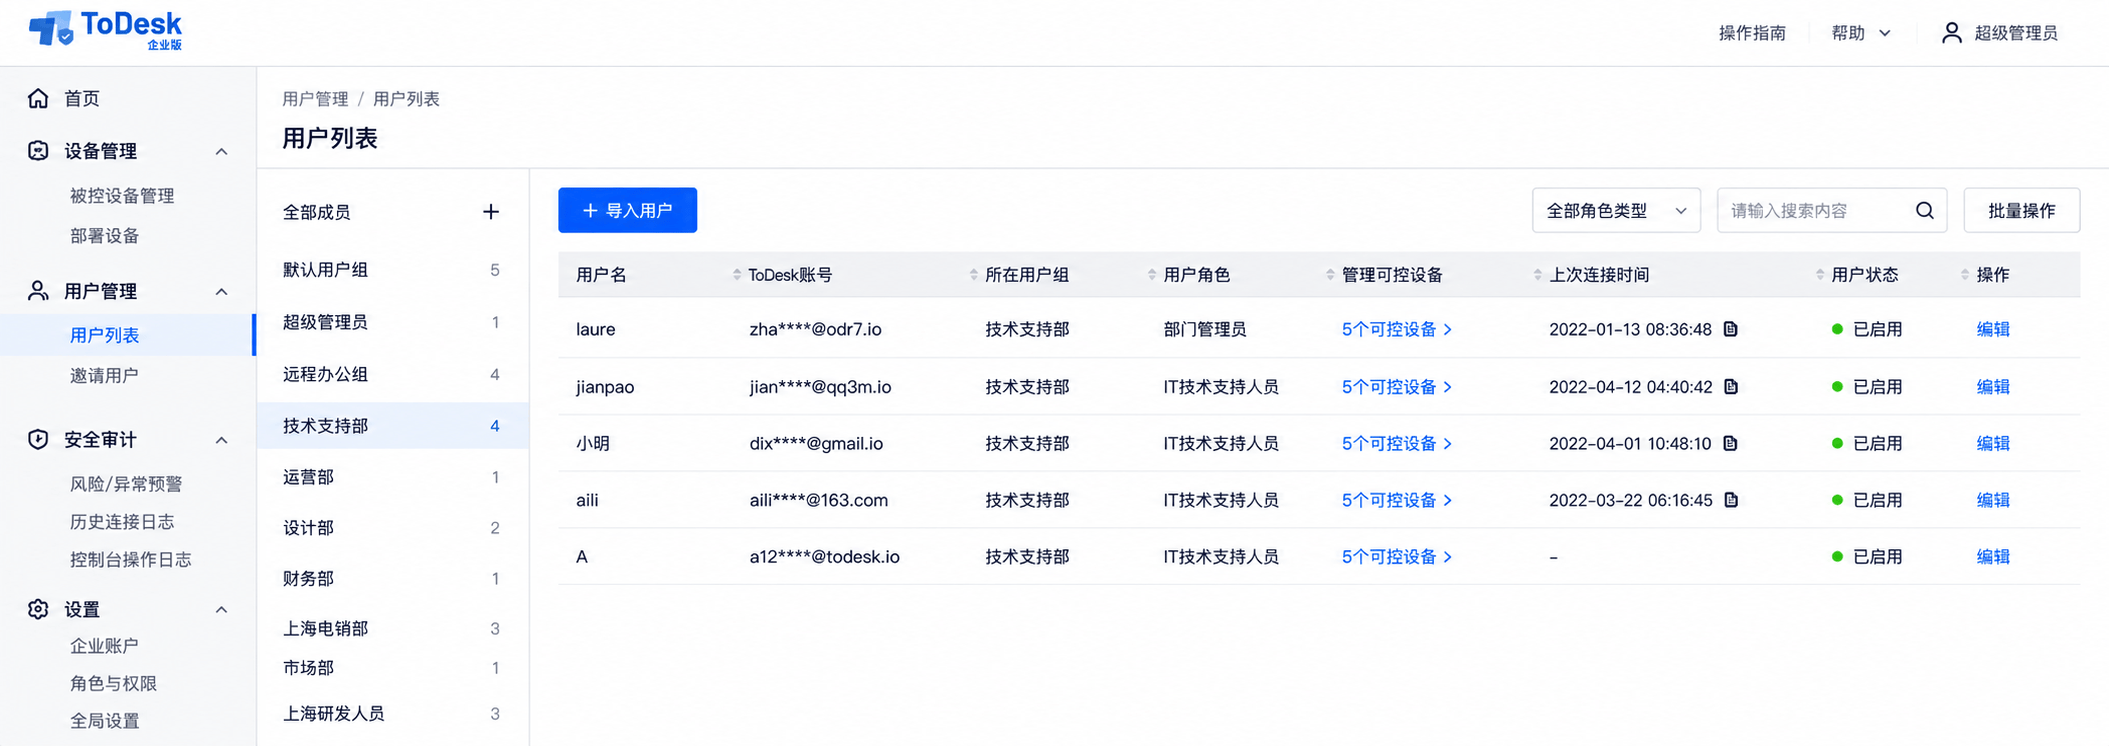This screenshot has width=2109, height=746.
Task: Edit user aili via 编辑 link
Action: 1993,500
